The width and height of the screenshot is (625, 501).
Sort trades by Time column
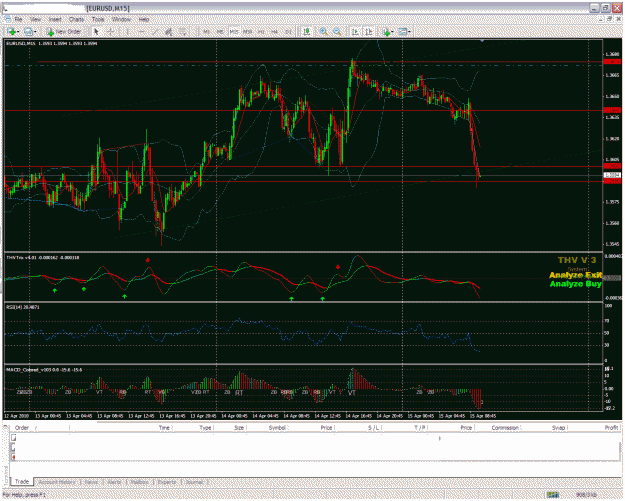[x=164, y=428]
